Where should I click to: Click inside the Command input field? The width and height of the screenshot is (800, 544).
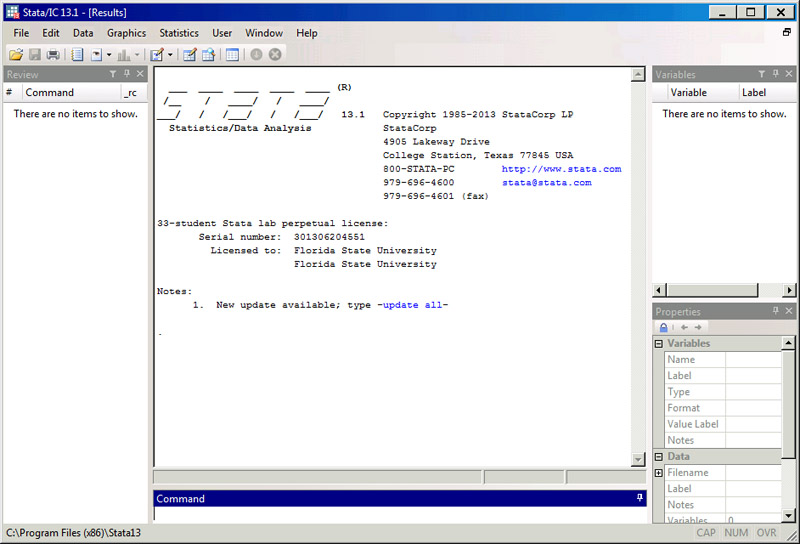click(x=400, y=514)
